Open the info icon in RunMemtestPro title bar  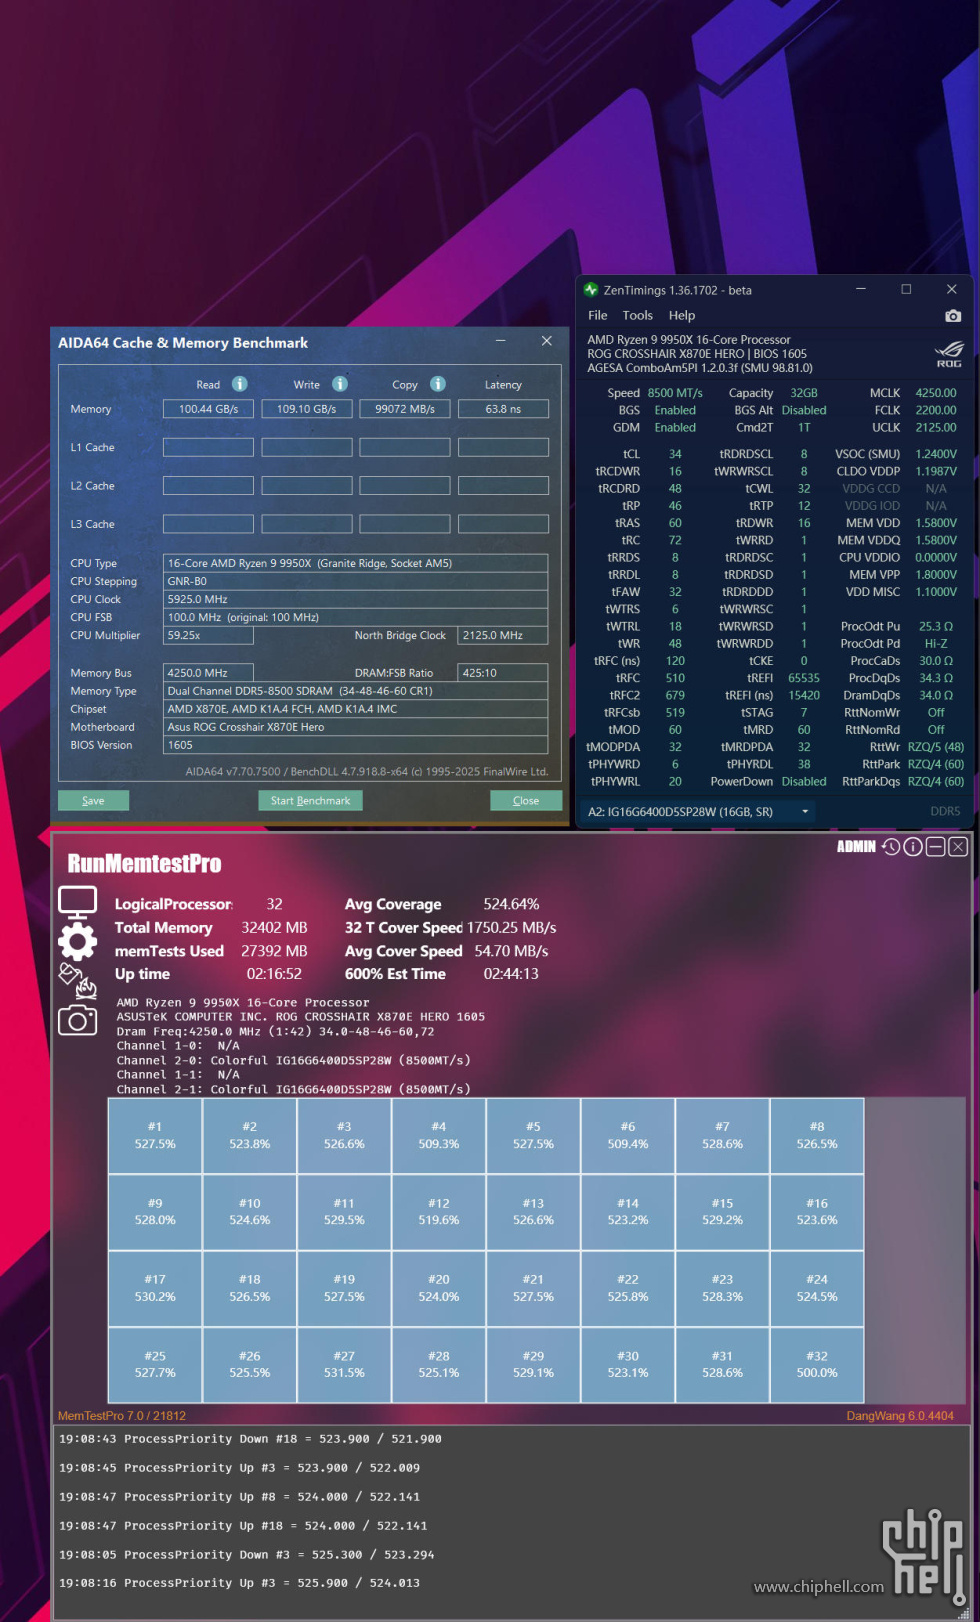[913, 847]
